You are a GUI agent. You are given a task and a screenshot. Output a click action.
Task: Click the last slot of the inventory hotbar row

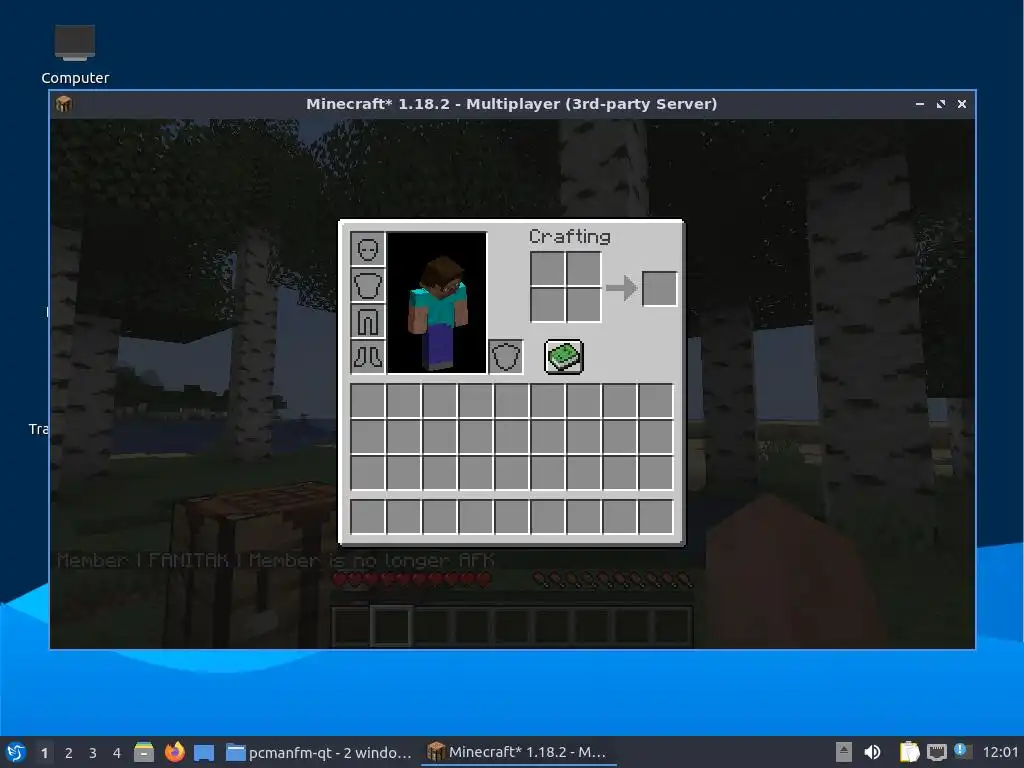(x=656, y=517)
